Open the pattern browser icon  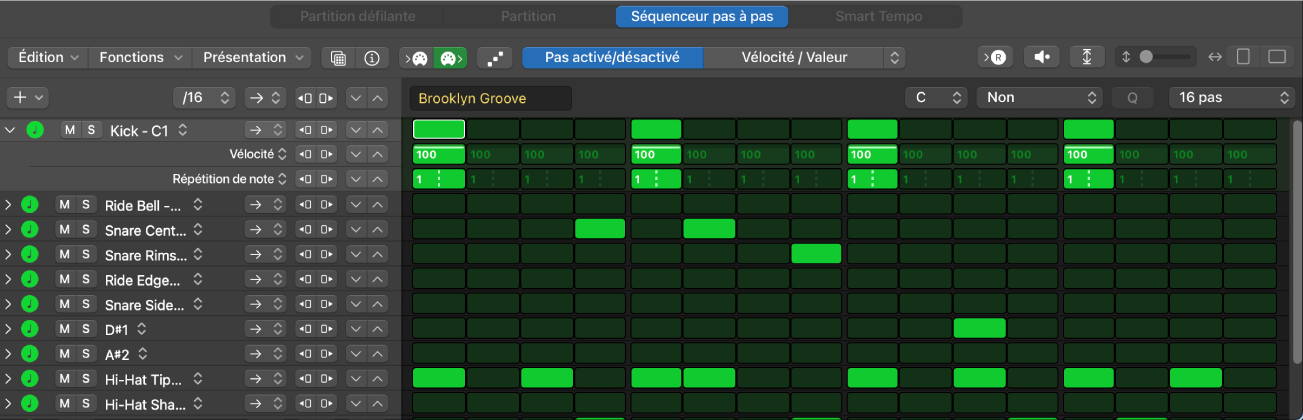click(338, 58)
